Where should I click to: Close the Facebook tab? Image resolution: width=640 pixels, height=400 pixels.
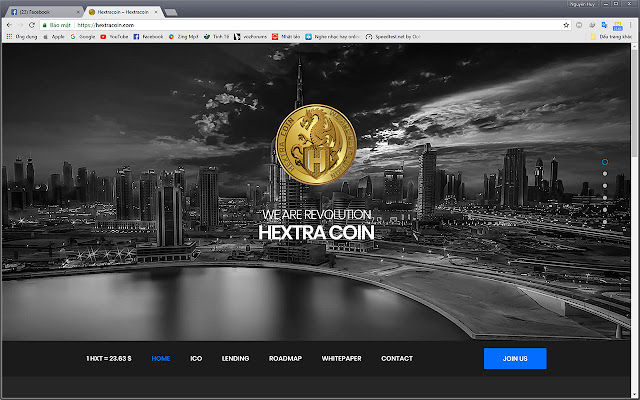pos(78,12)
